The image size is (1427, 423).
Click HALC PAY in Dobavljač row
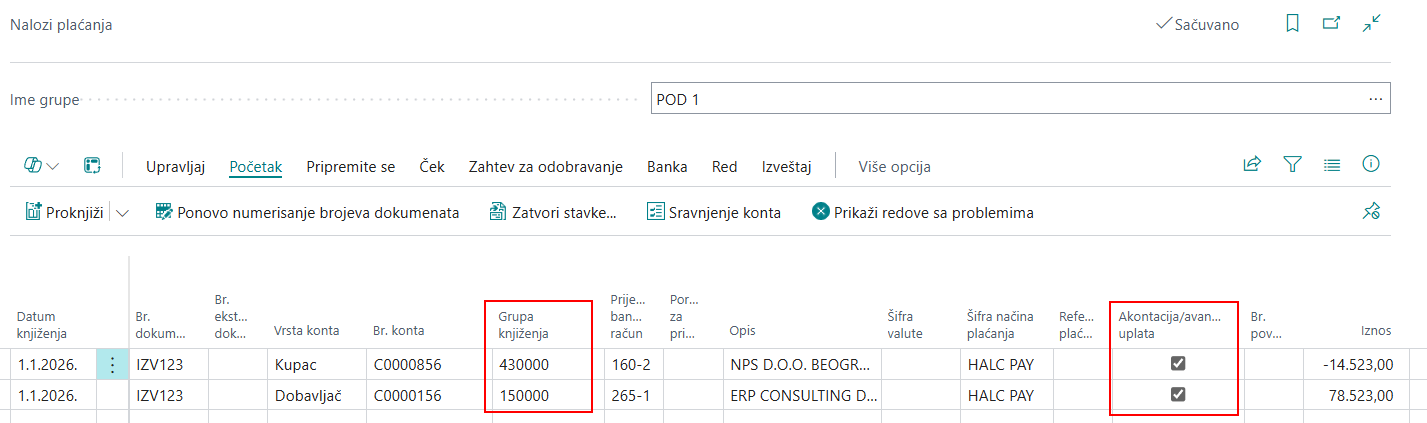pyautogui.click(x=1001, y=395)
